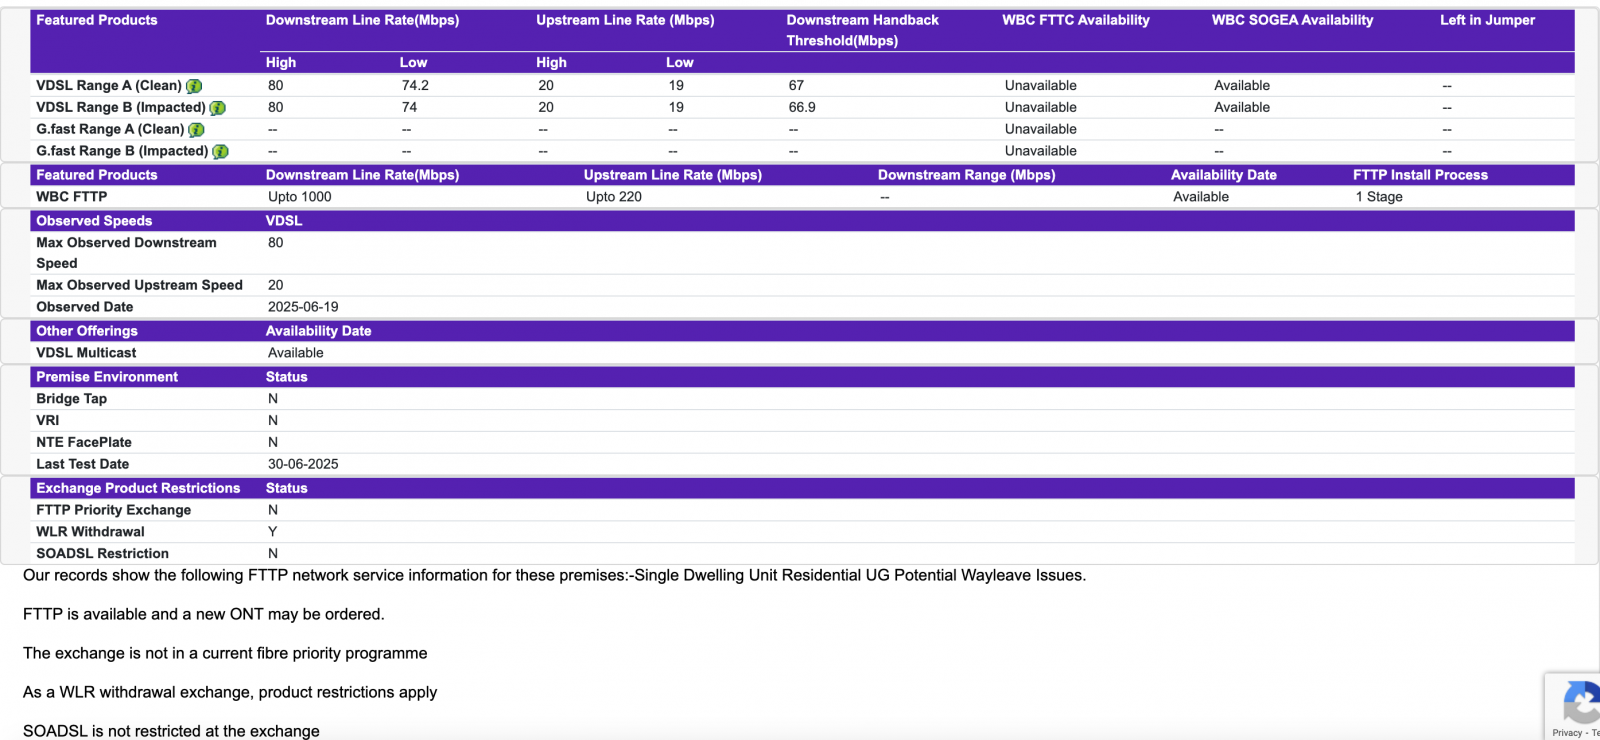Click Available status for VDSL Multicast
The height and width of the screenshot is (740, 1600).
(x=295, y=353)
